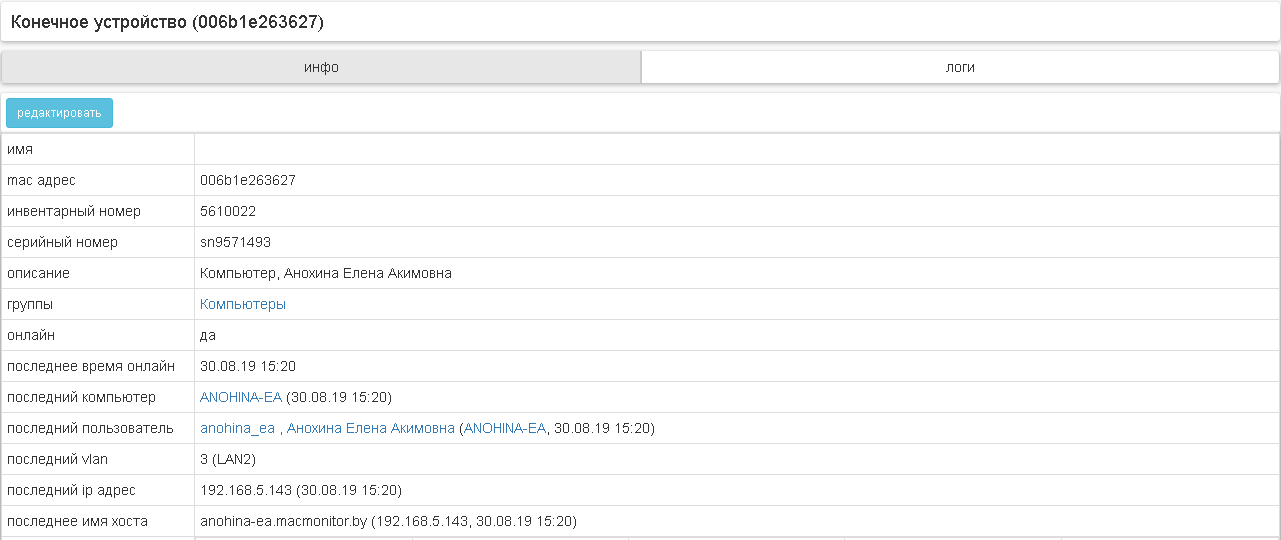Click the последний ip адрес value

click(300, 490)
